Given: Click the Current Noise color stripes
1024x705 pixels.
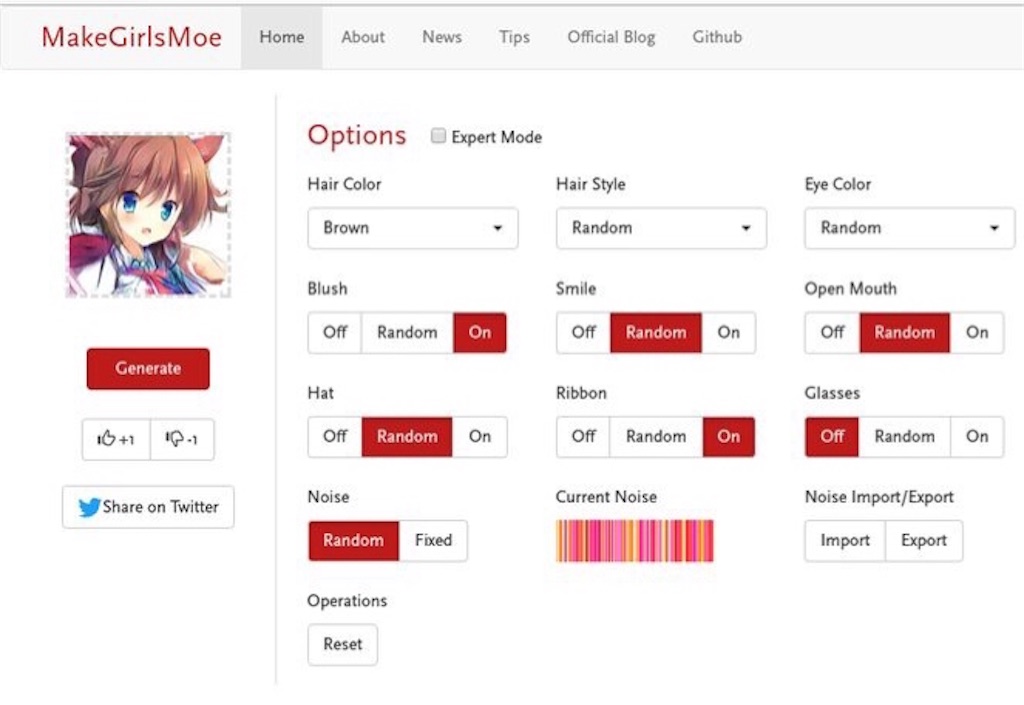Looking at the screenshot, I should [x=635, y=540].
